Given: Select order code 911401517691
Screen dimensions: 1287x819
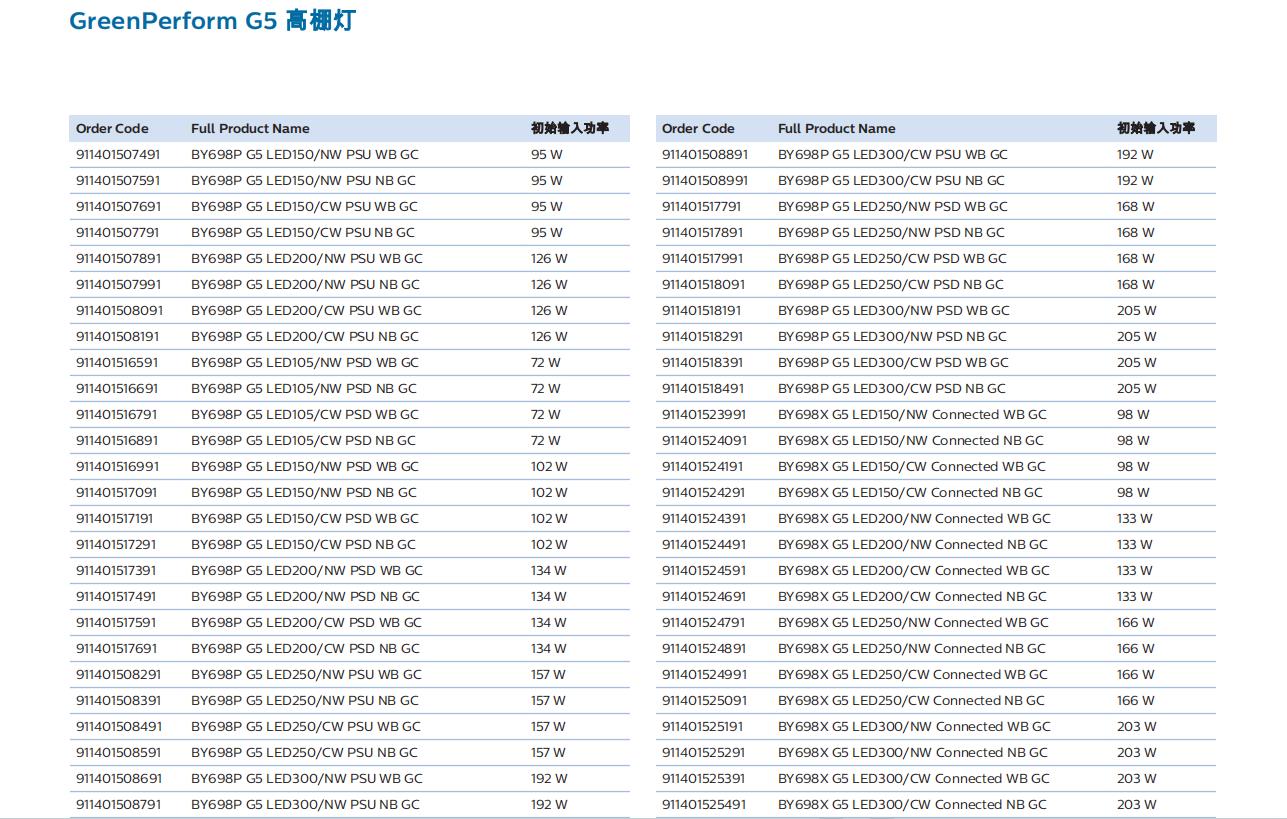Looking at the screenshot, I should 116,649.
